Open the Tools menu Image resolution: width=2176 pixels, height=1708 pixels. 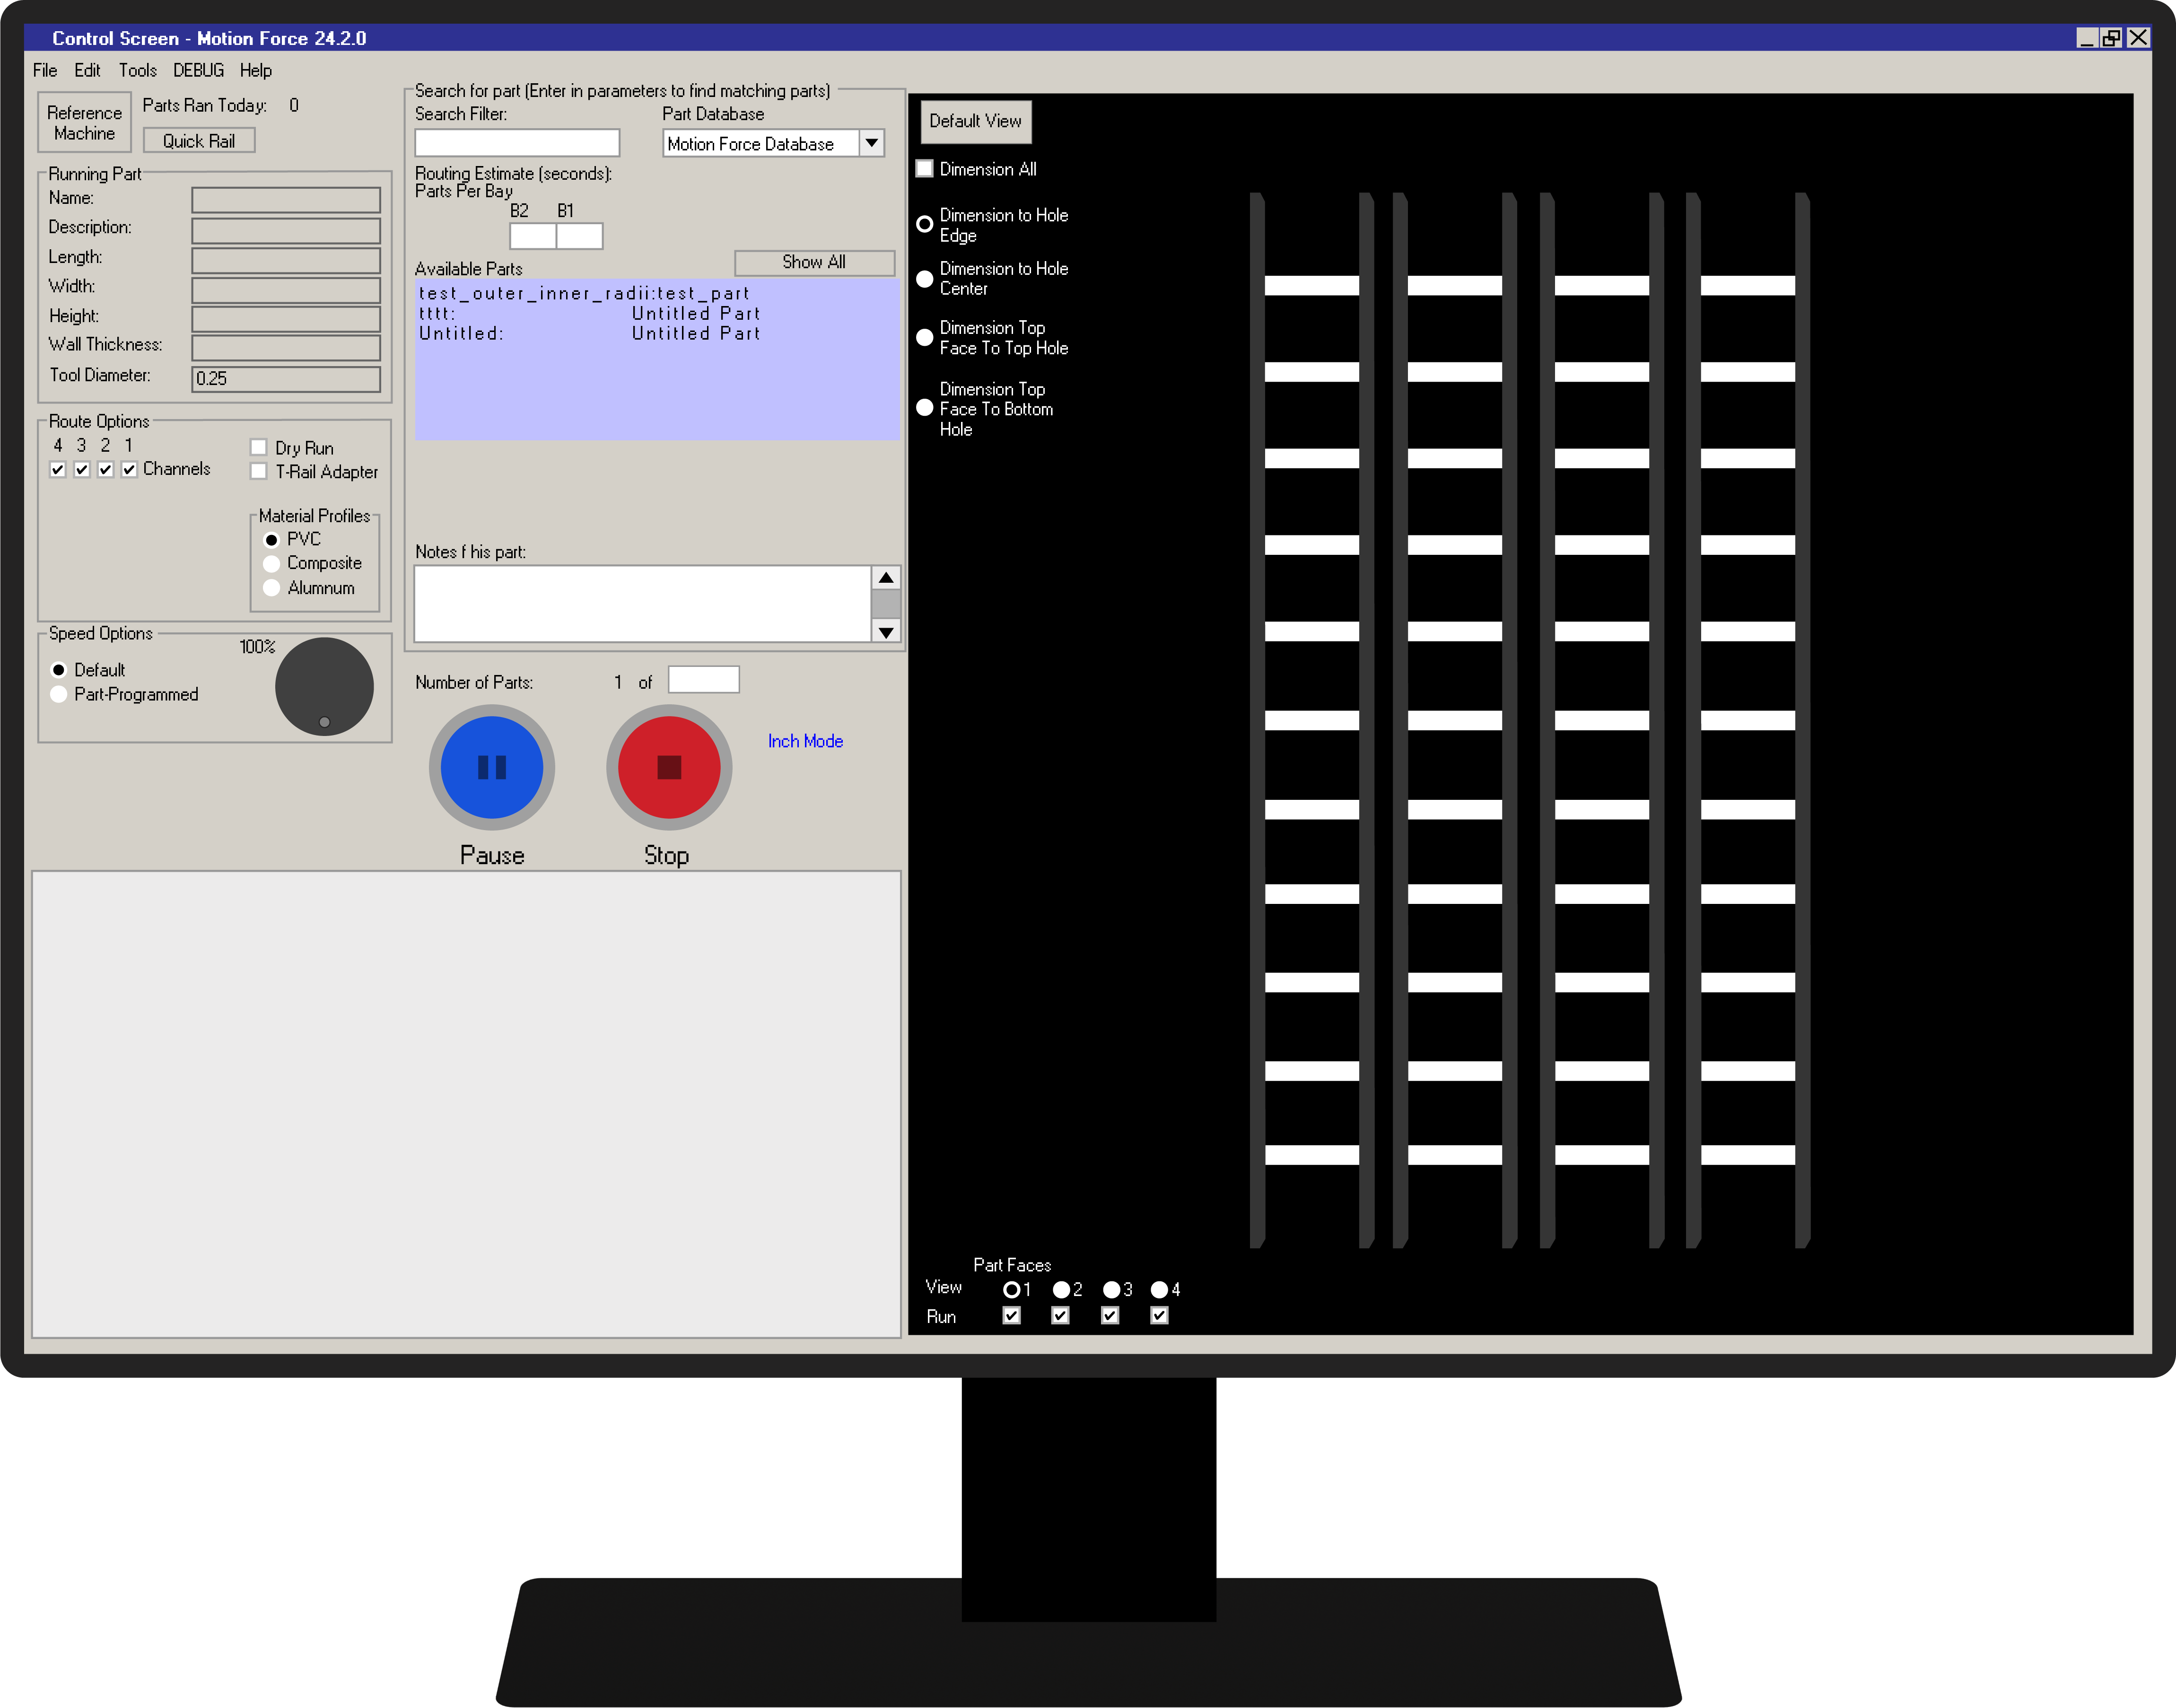click(x=138, y=70)
